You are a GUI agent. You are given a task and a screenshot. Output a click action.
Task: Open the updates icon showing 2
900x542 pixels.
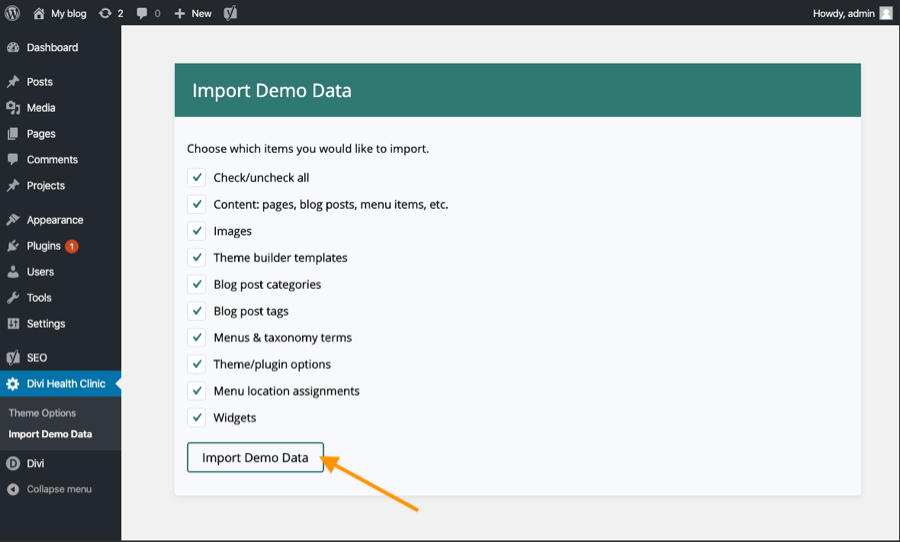click(105, 13)
